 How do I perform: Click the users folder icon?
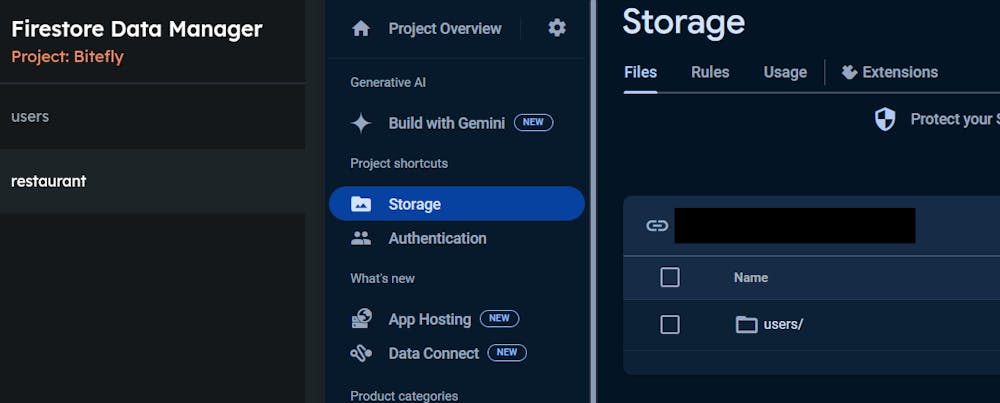coord(746,324)
